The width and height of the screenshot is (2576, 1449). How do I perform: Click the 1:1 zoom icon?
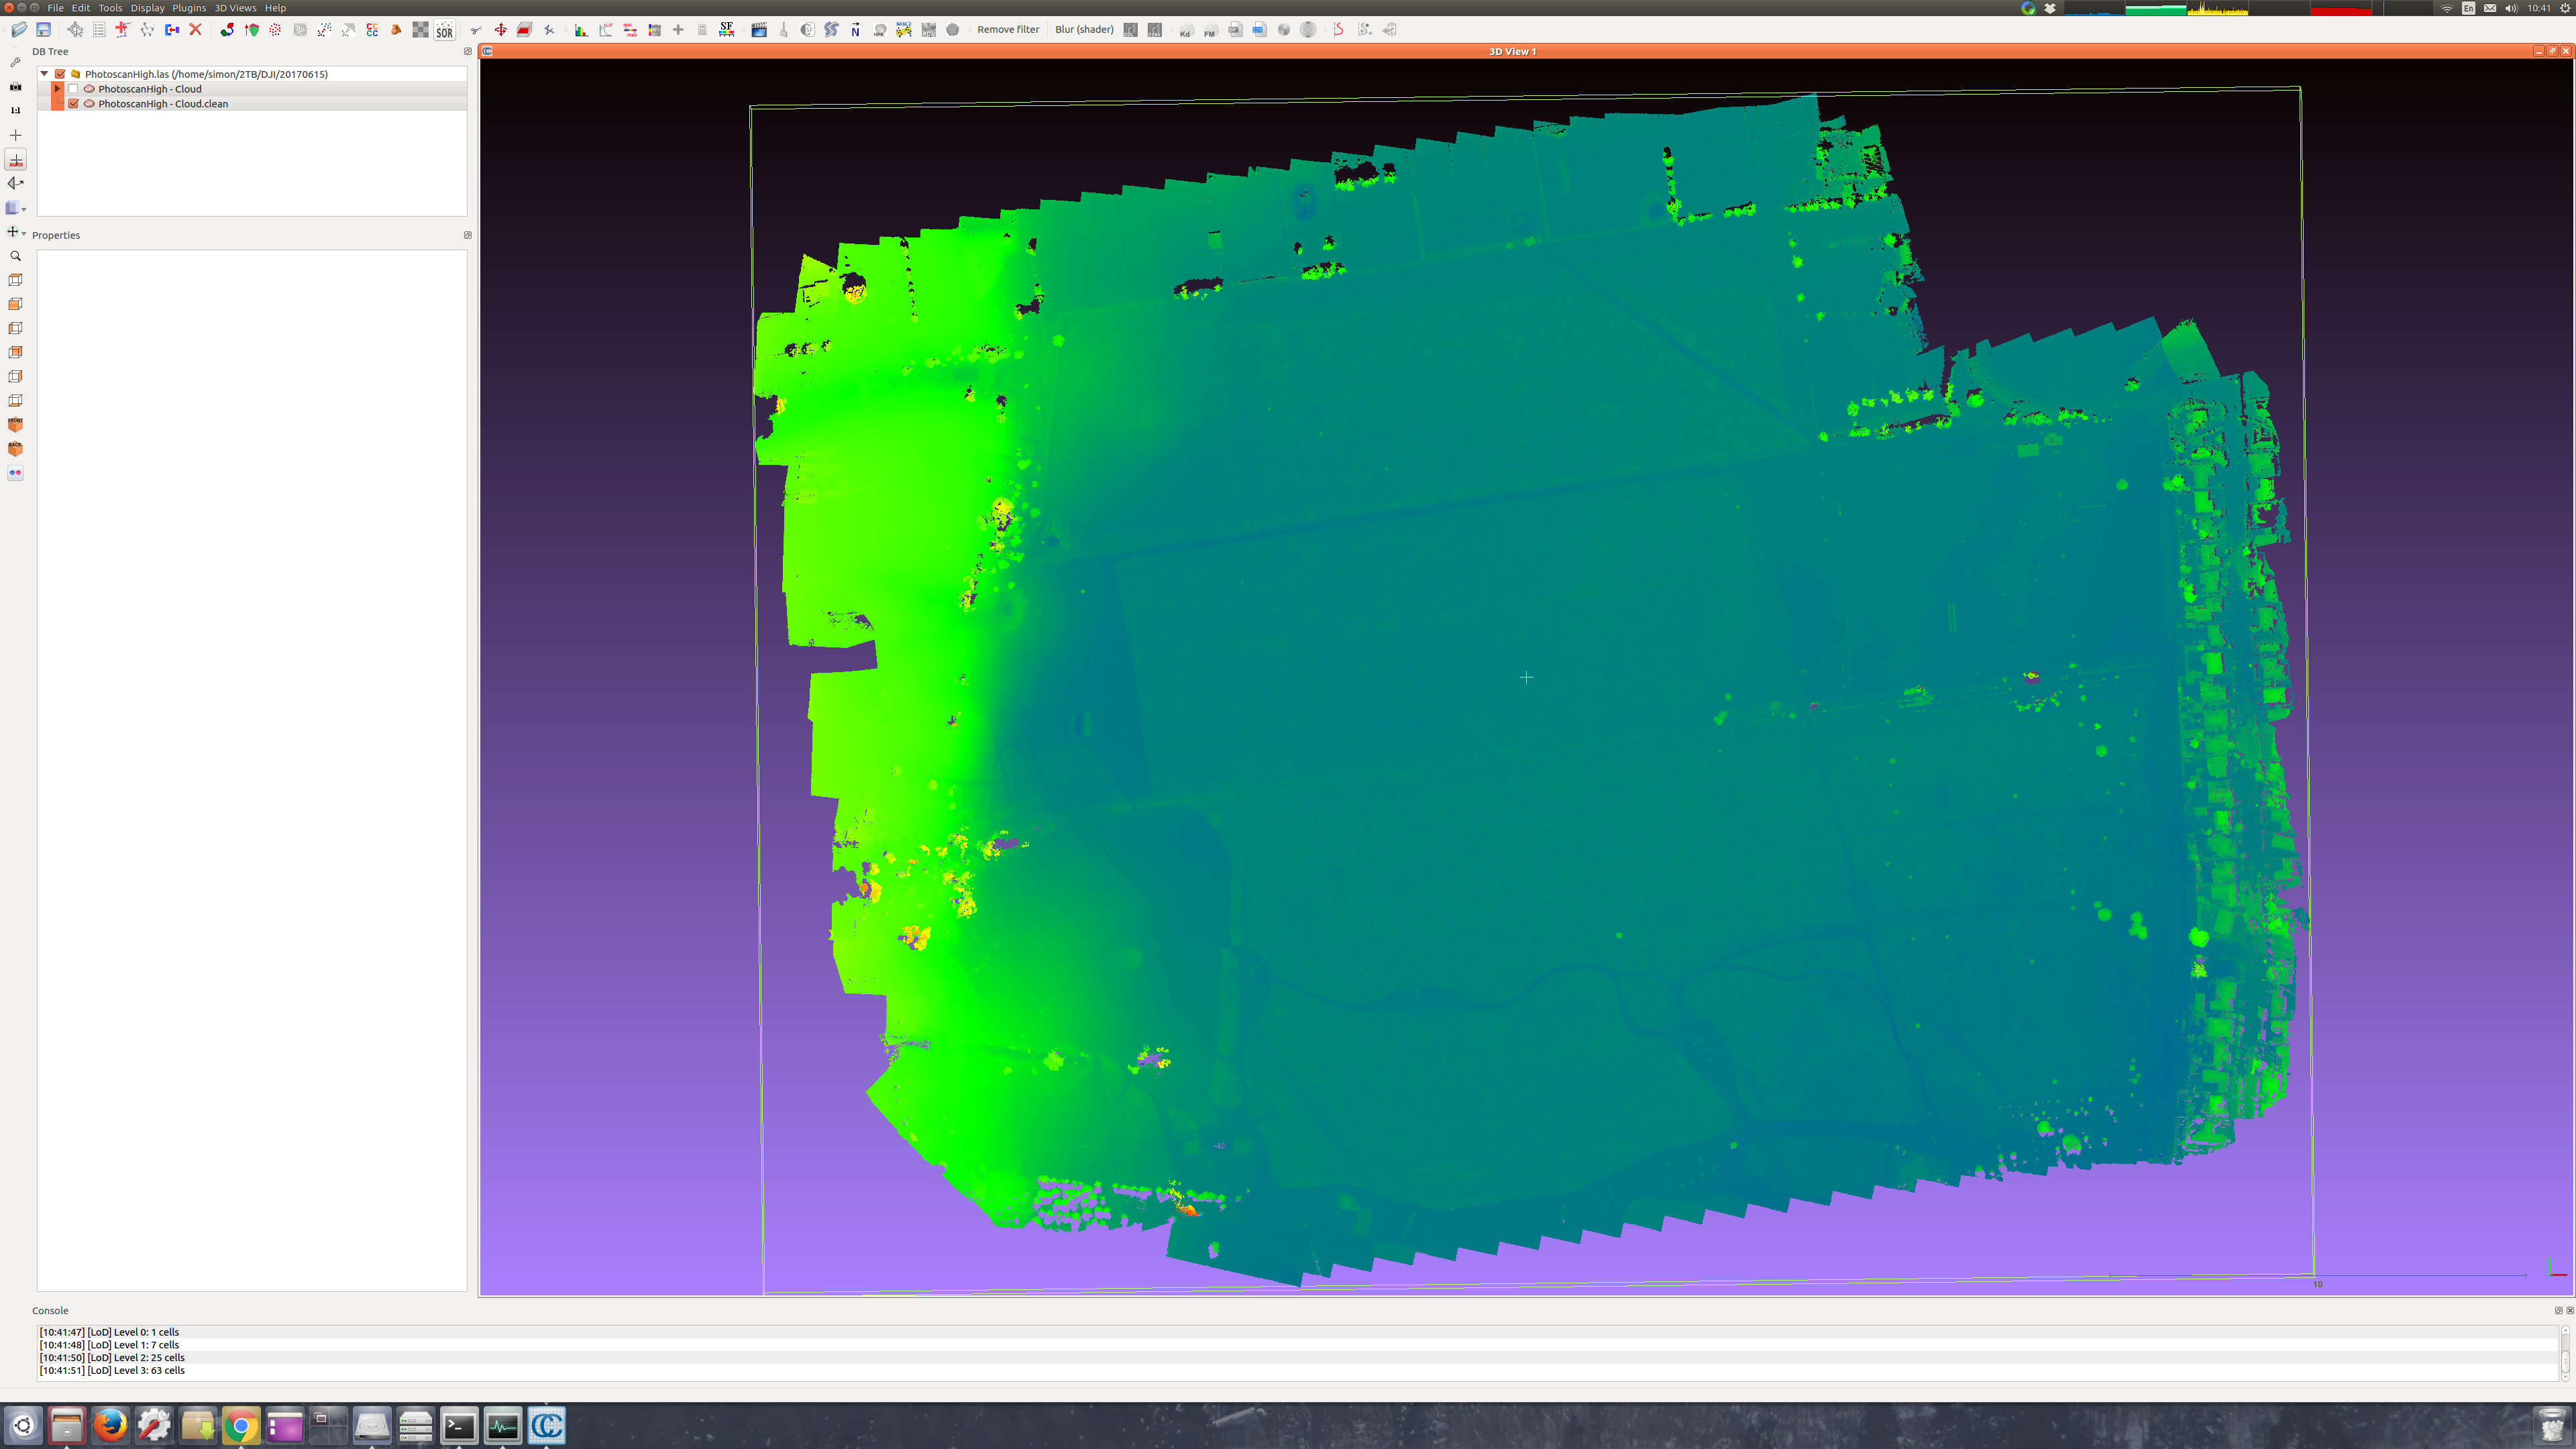(15, 111)
